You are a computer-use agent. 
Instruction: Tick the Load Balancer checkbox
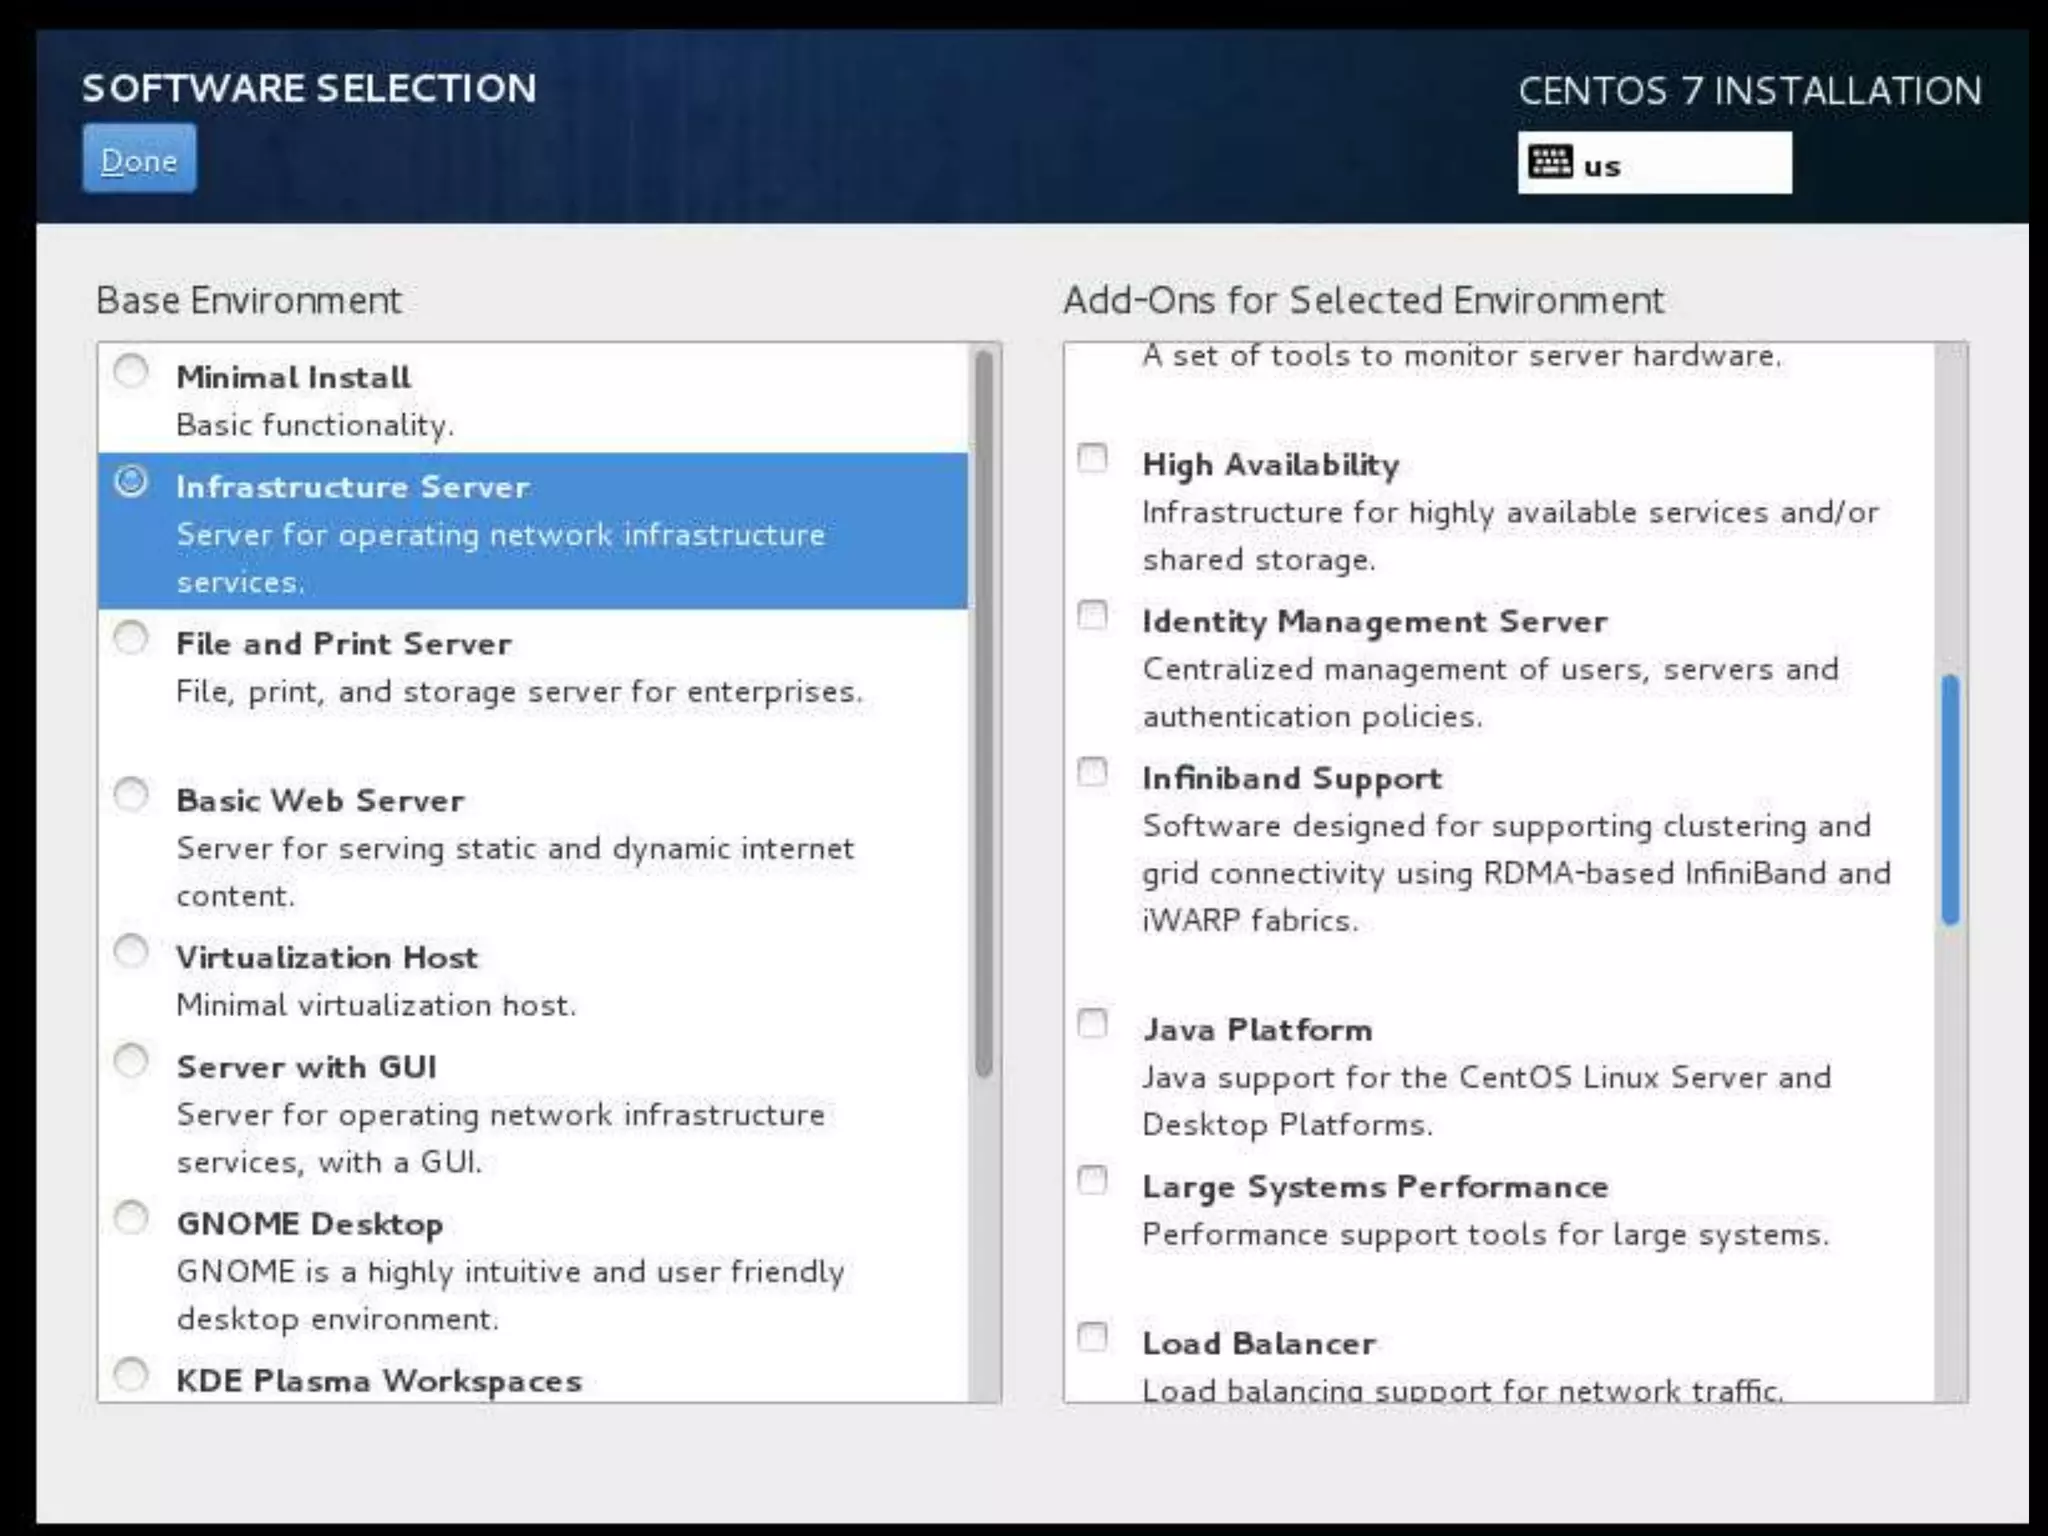pos(1092,1337)
